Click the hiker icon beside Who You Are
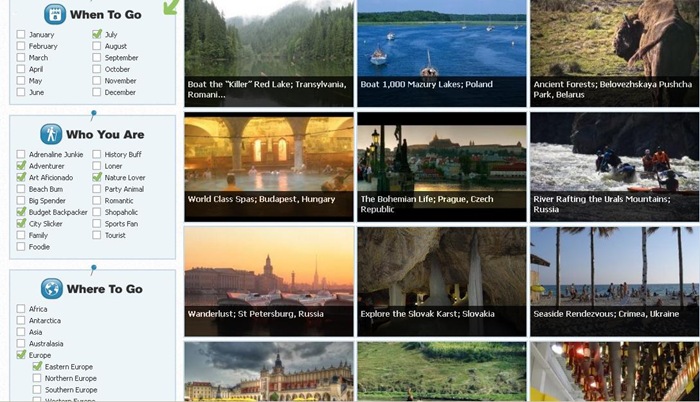Screen dimensions: 700x402 (51, 134)
